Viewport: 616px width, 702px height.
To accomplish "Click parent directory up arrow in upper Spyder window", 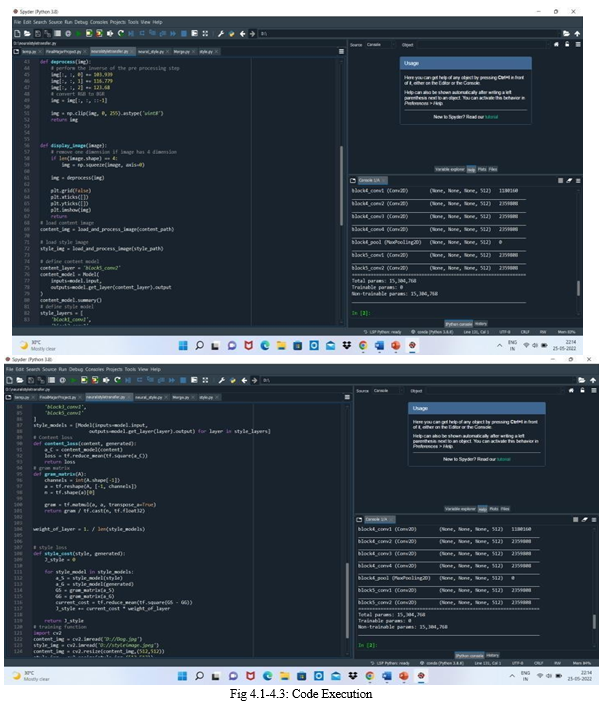I will [577, 34].
